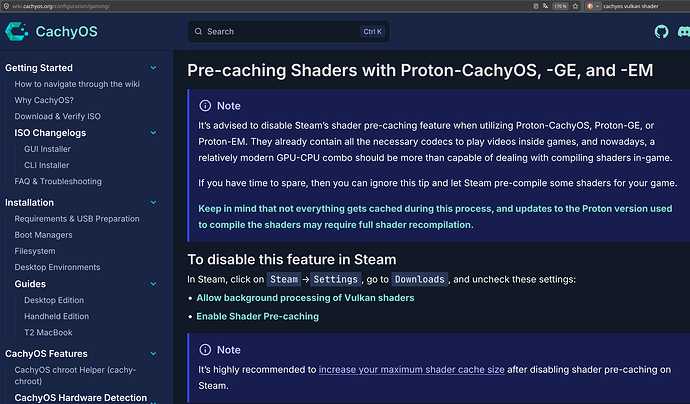This screenshot has height=404, width=690.
Task: Open FAQ & Troubleshooting in the sidebar
Action: click(58, 181)
